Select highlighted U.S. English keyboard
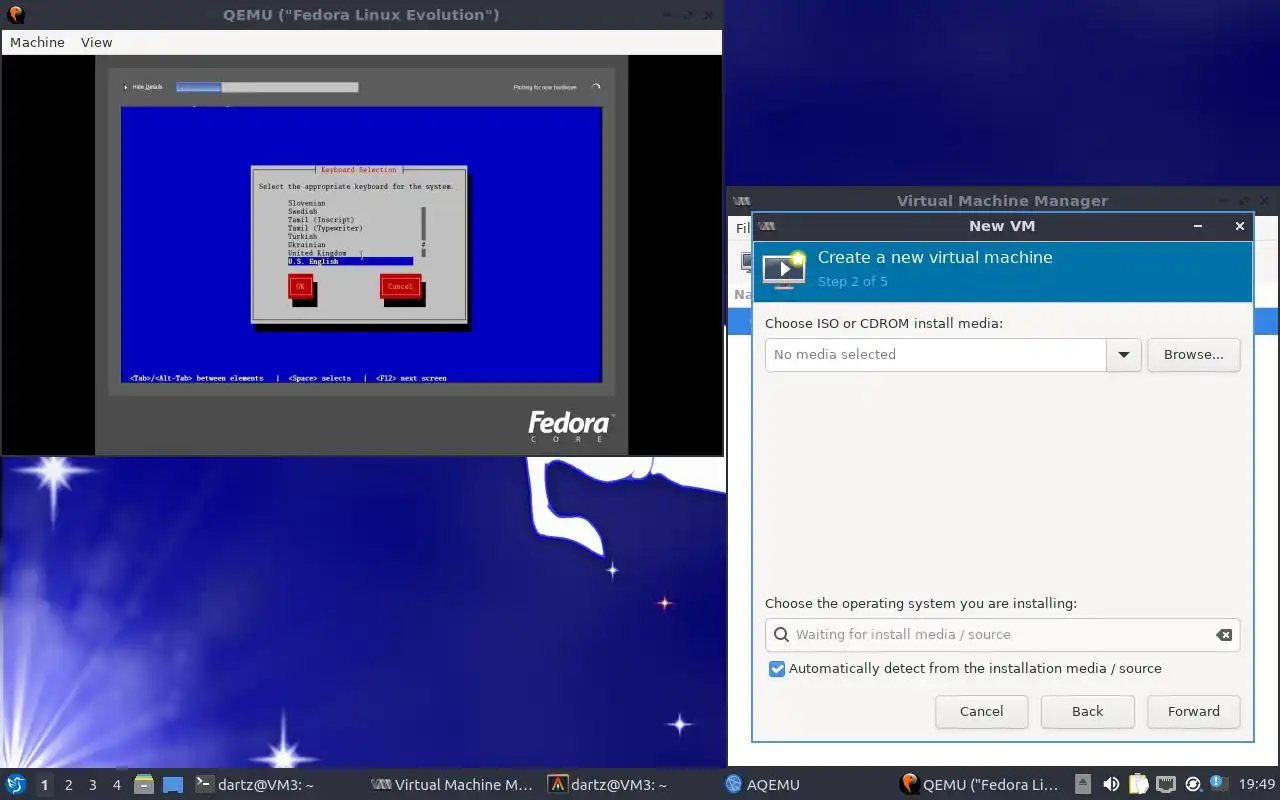Screen dimensions: 1280x800 [350, 261]
